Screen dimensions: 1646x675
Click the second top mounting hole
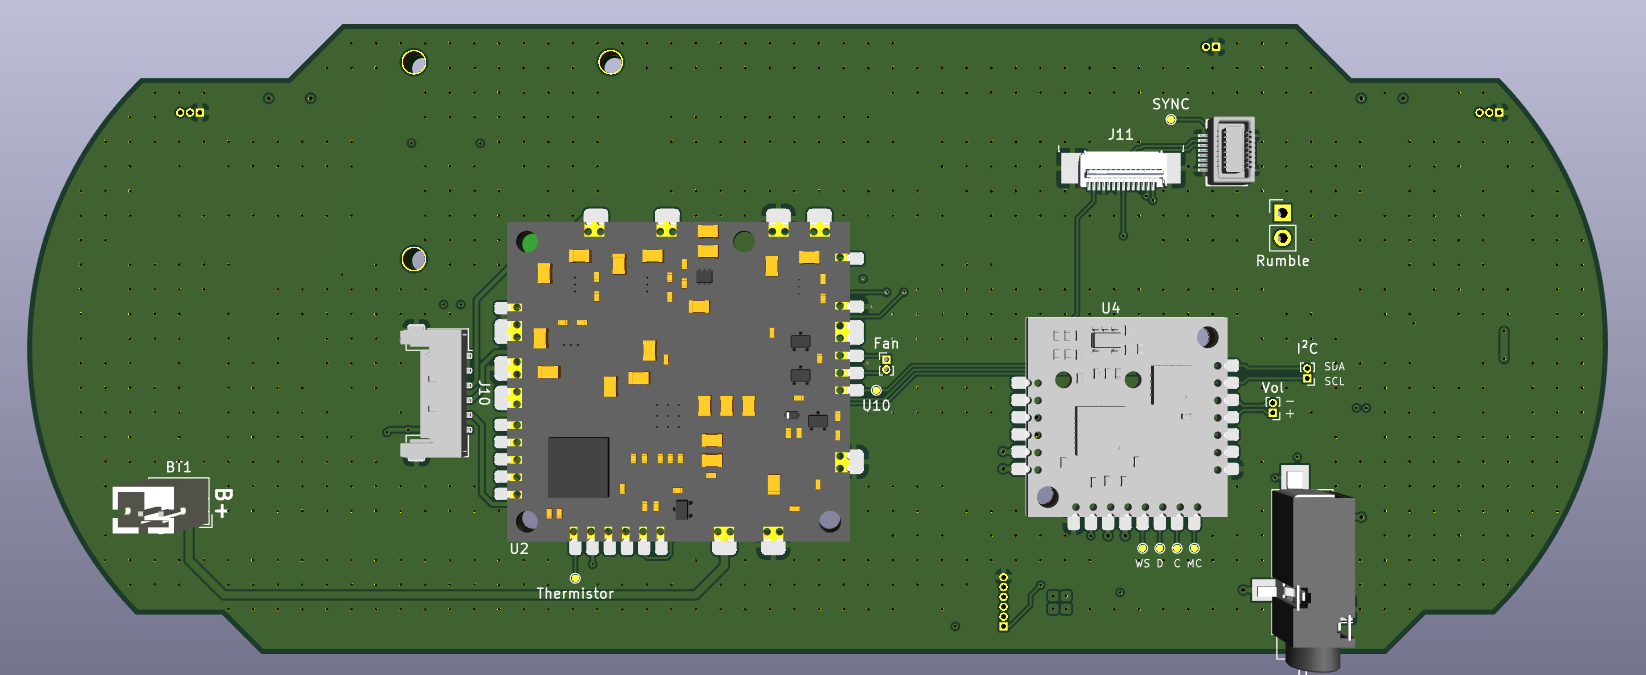pyautogui.click(x=610, y=62)
